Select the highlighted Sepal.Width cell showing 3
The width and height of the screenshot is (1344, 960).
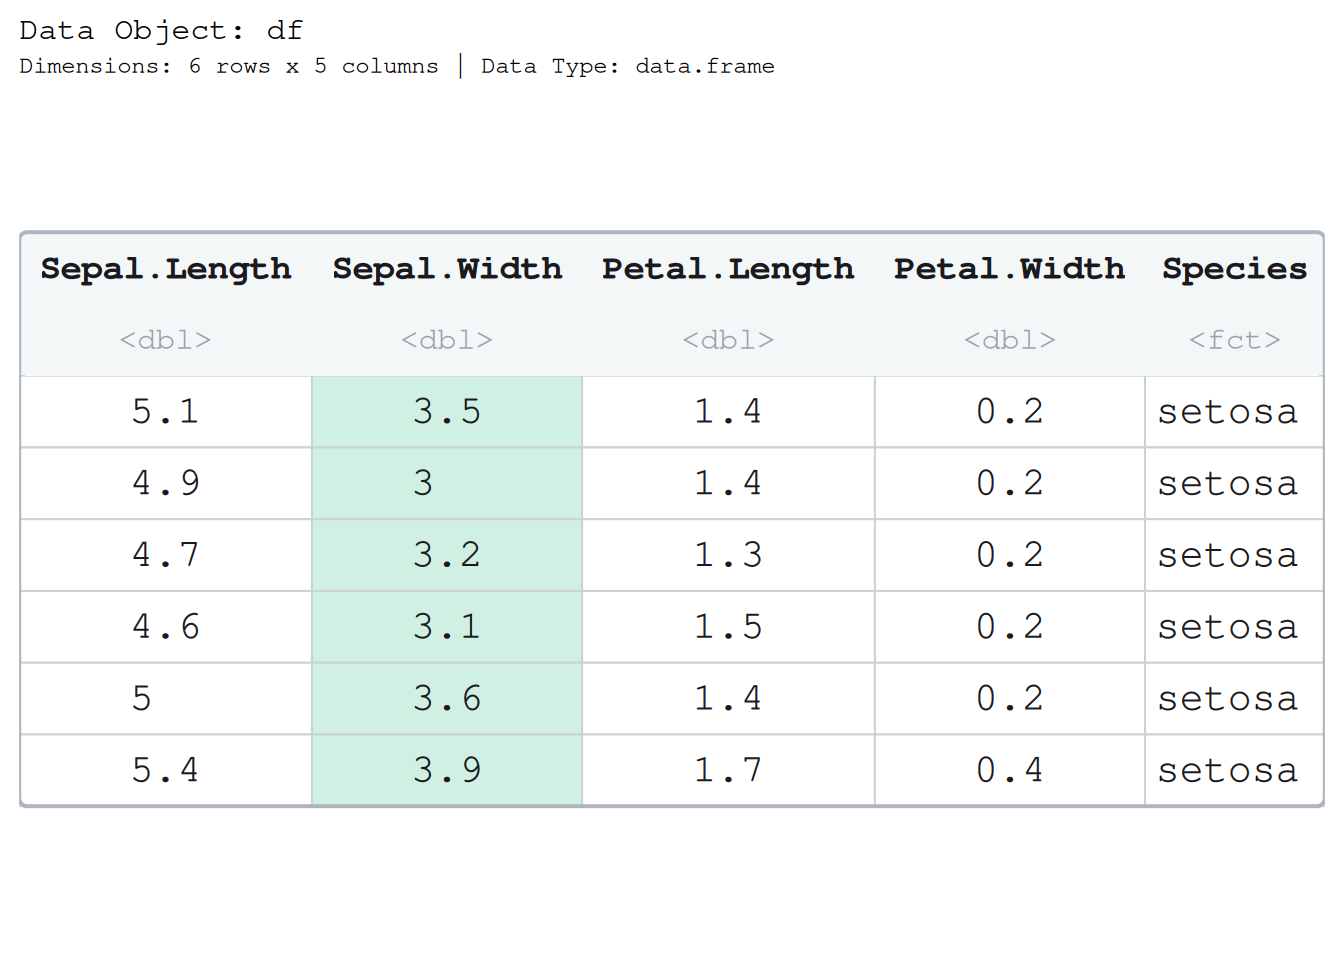[x=447, y=483]
